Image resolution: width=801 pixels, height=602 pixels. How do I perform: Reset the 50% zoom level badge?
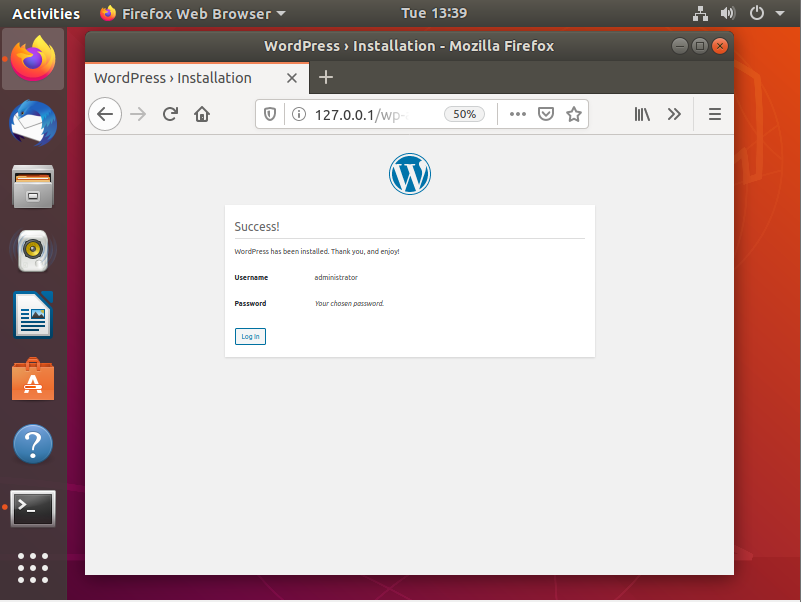click(x=464, y=114)
